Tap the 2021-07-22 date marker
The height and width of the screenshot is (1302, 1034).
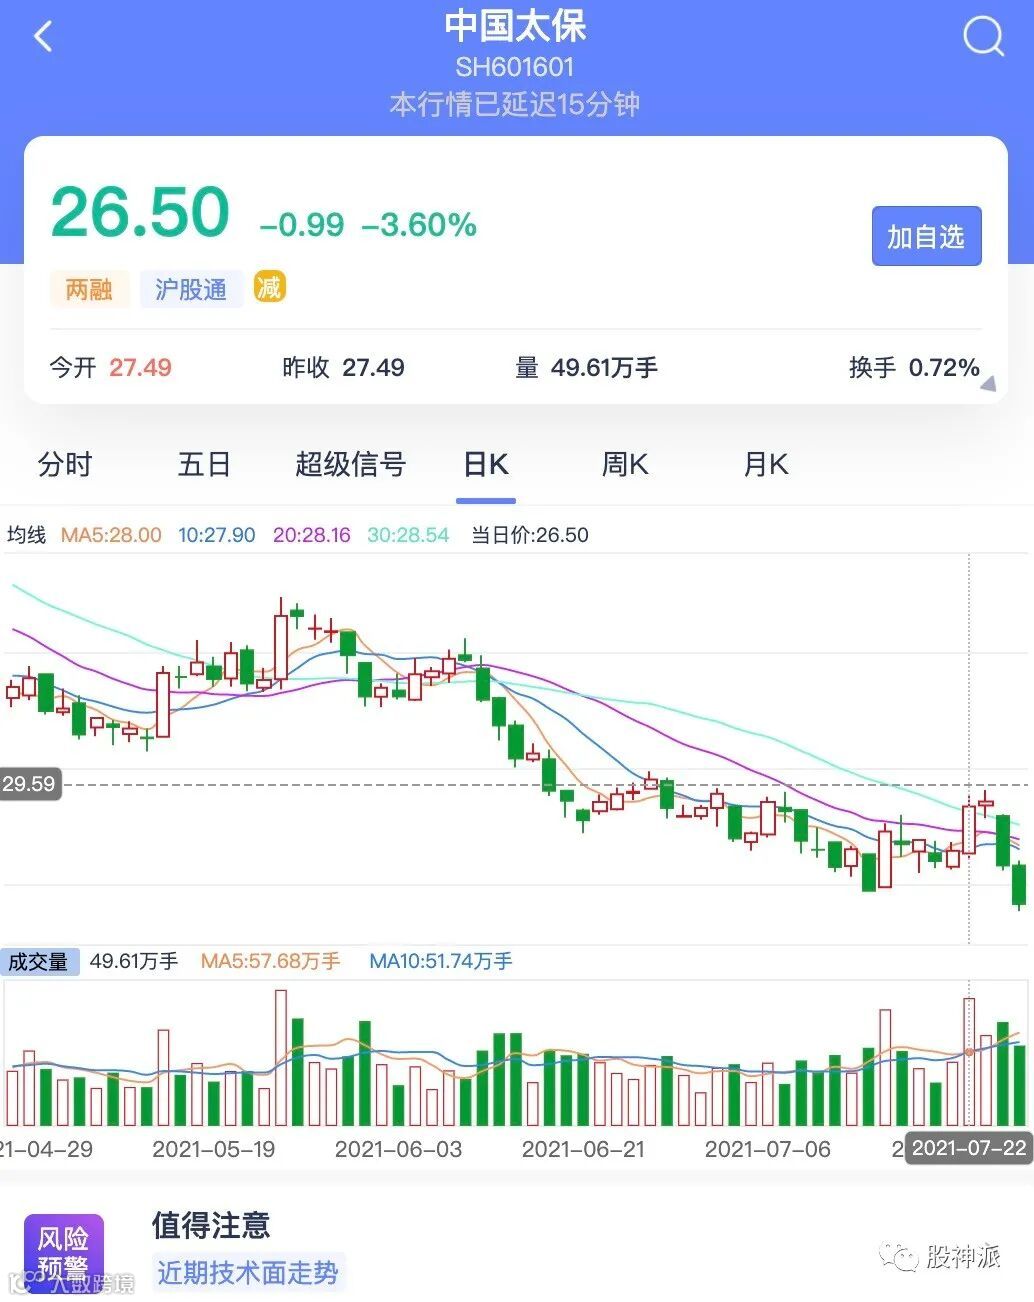969,1148
